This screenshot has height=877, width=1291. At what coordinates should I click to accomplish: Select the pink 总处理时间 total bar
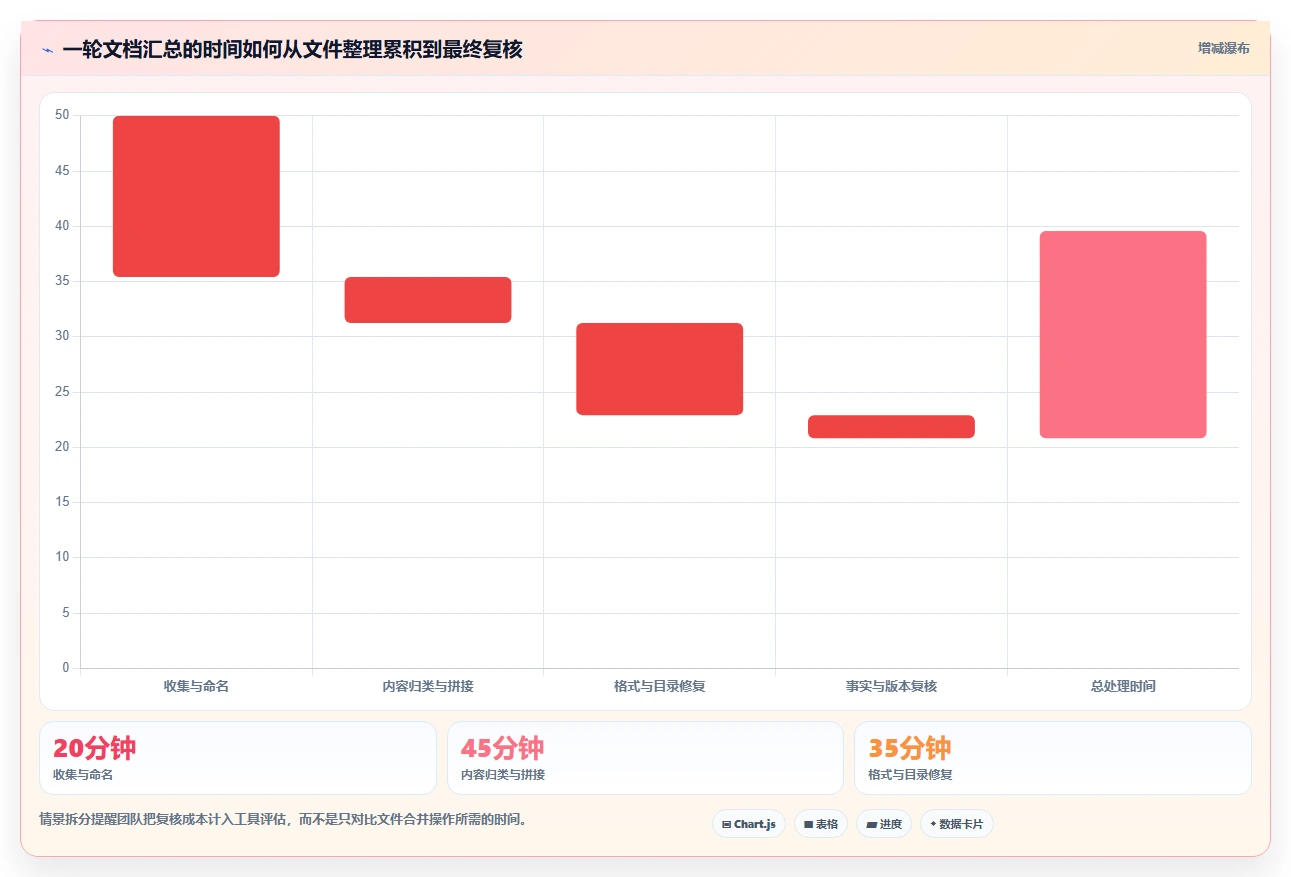(1123, 335)
